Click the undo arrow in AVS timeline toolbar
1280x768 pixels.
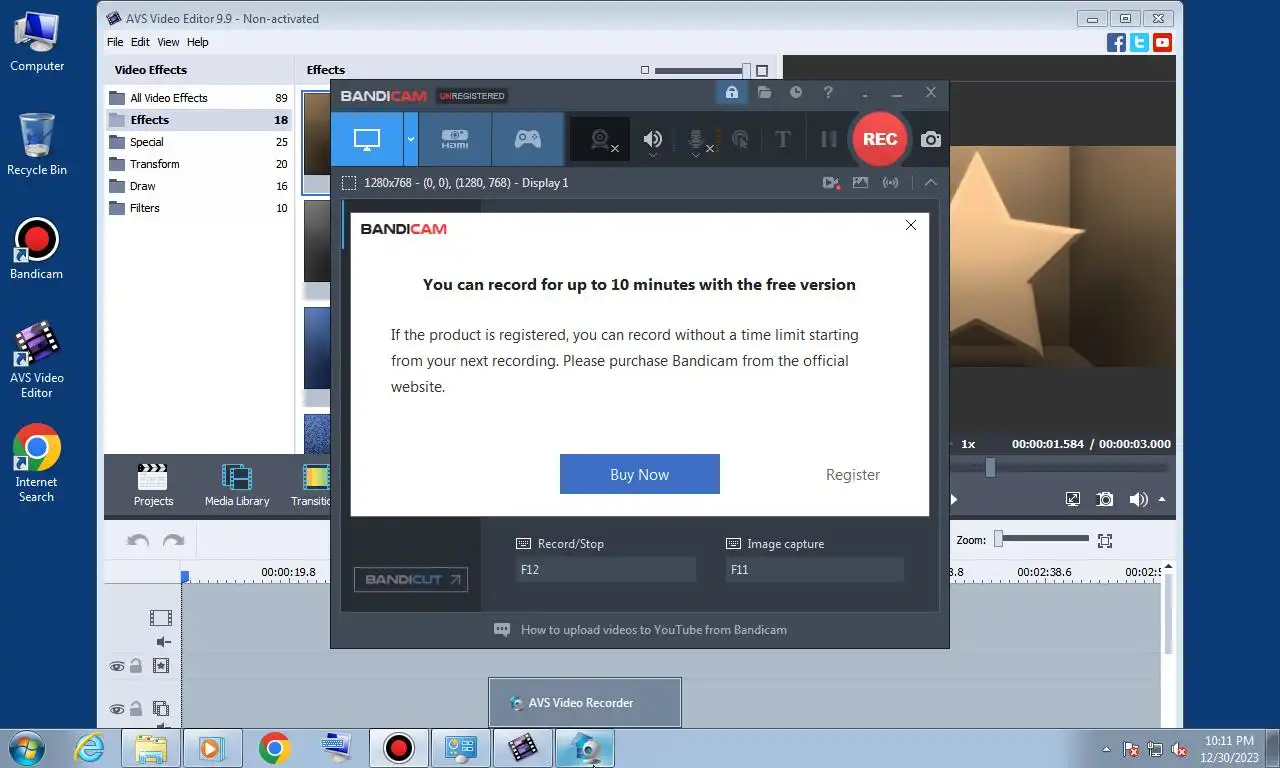click(138, 541)
